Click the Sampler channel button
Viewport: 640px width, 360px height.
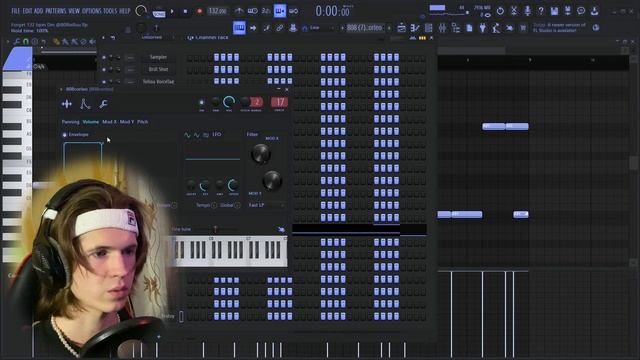[158, 57]
